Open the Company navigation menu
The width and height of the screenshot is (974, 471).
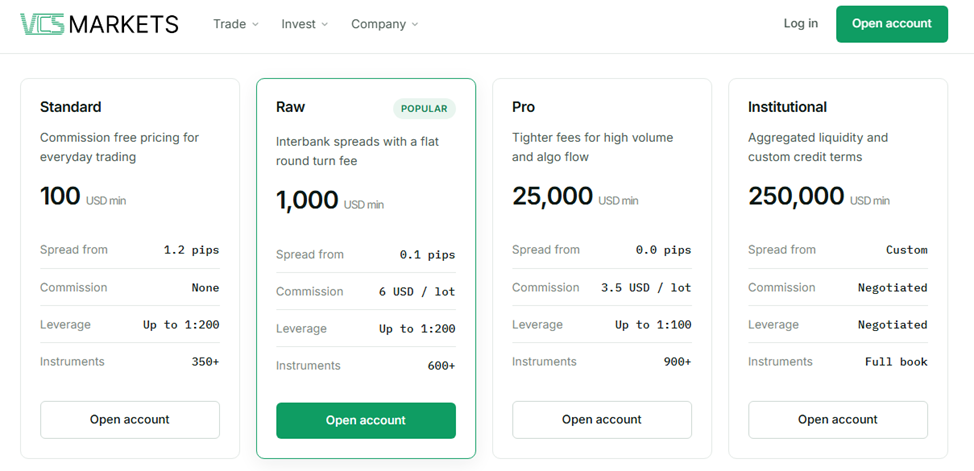[385, 24]
